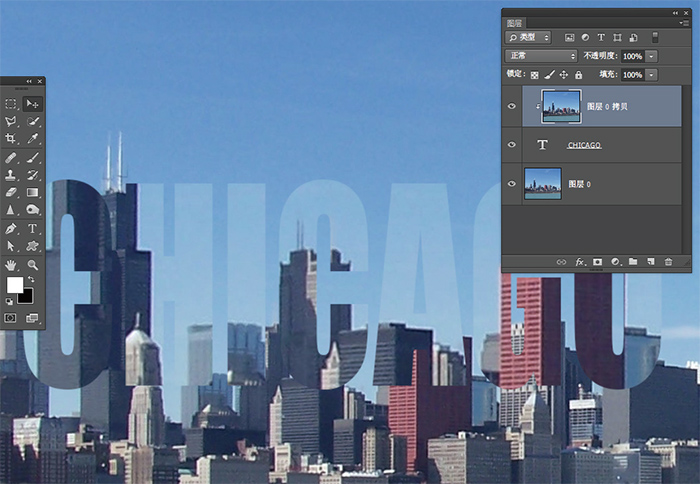Delete the selected layer

[668, 262]
